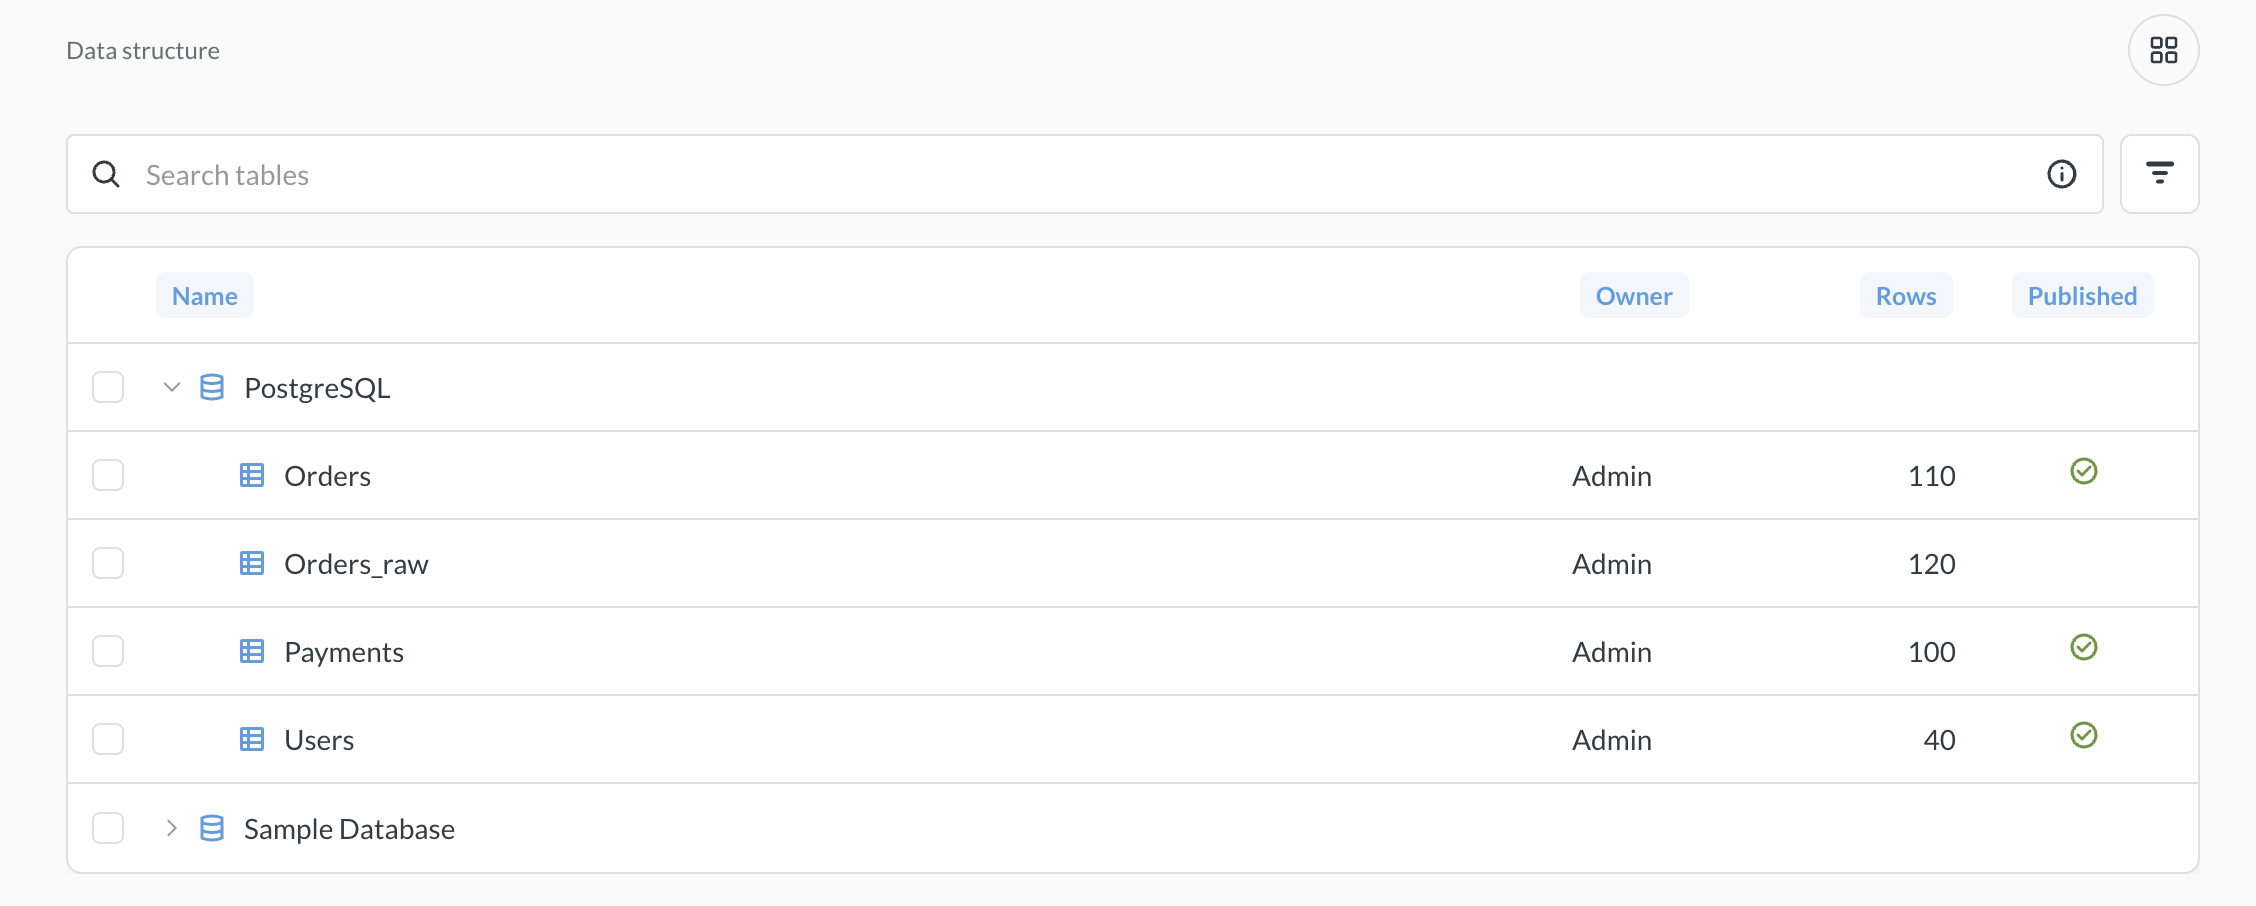Open the filter options icon

[x=2159, y=174]
